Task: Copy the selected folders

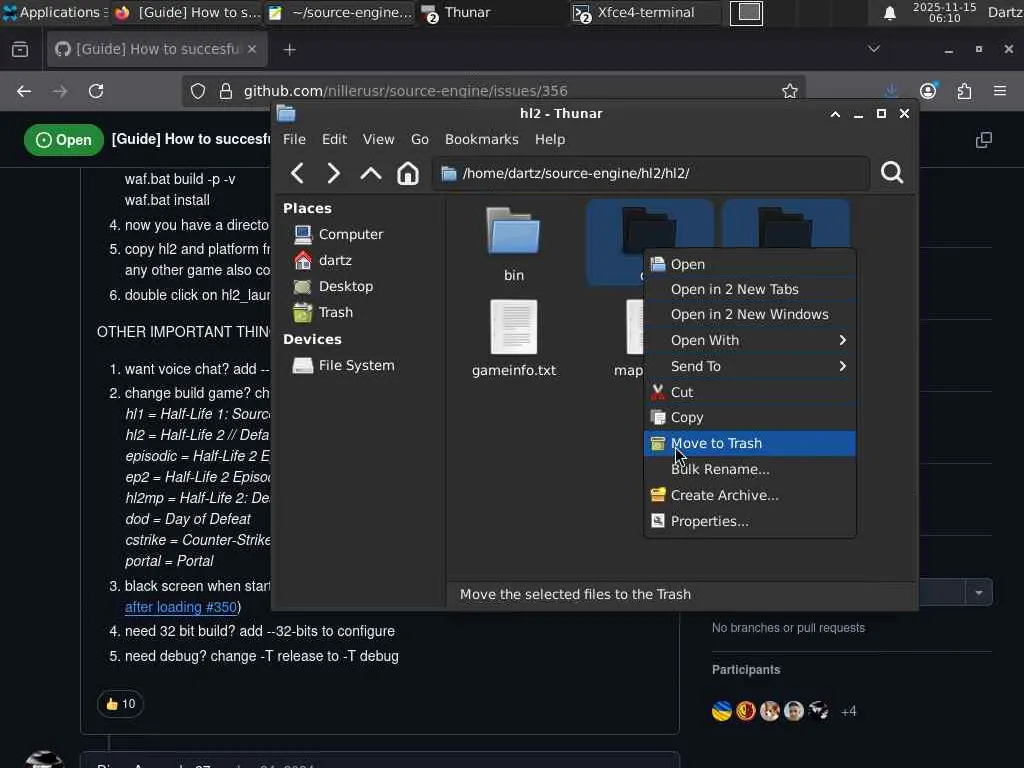Action: (750, 417)
